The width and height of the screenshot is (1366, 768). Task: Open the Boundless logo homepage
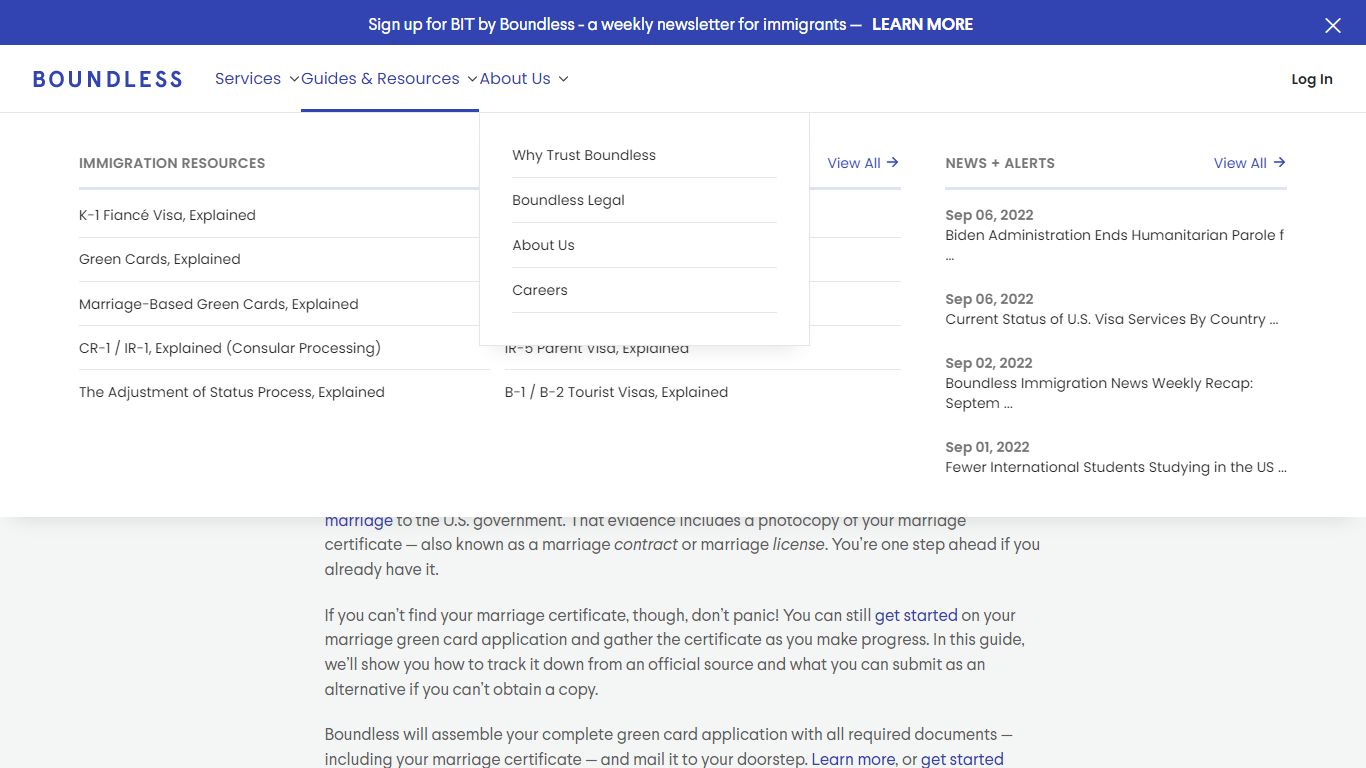108,79
